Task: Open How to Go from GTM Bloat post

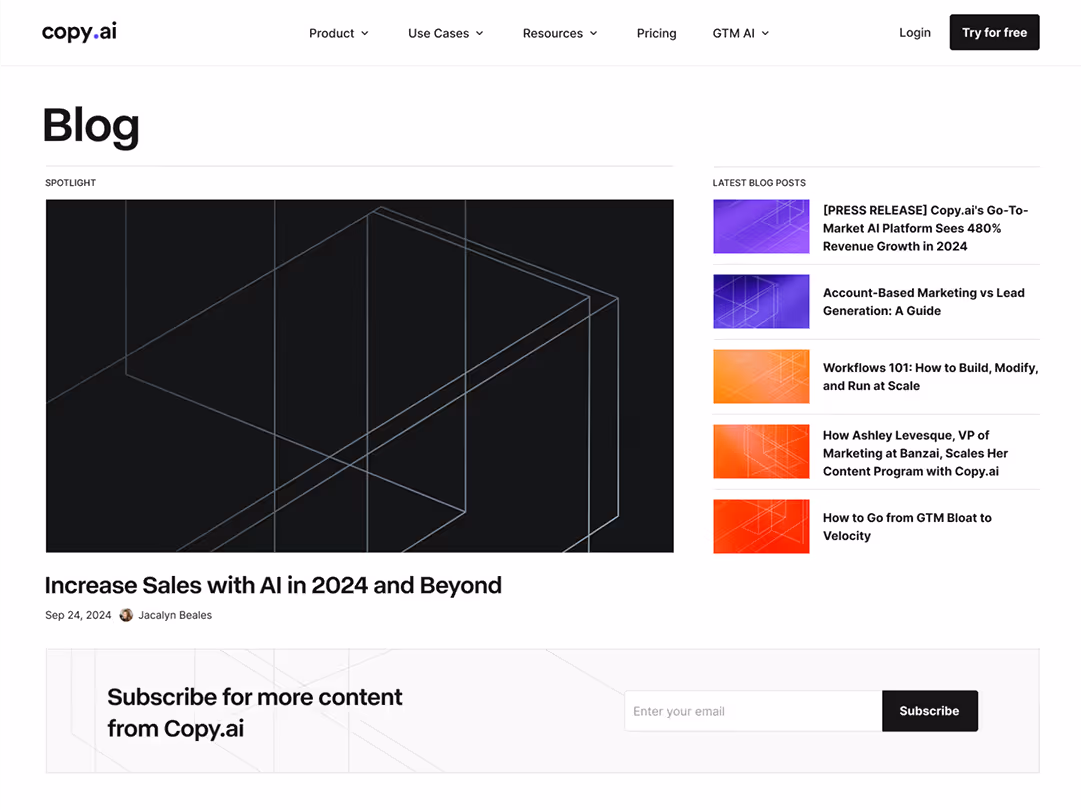Action: point(907,527)
